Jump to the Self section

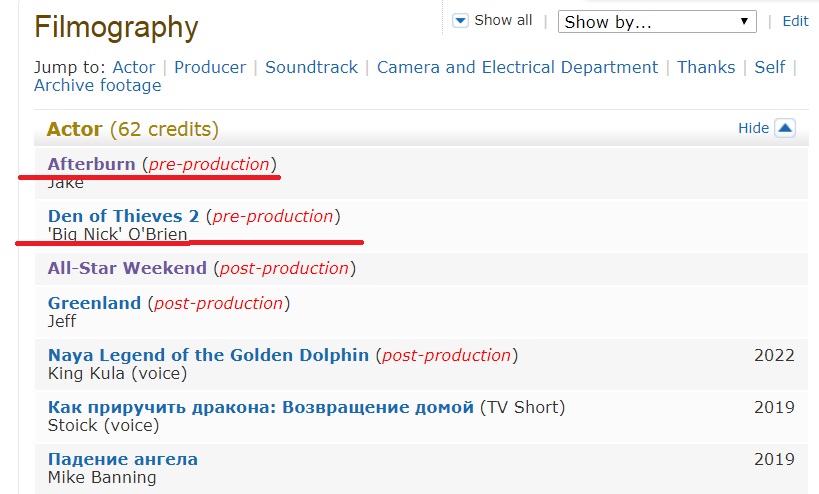pos(770,67)
